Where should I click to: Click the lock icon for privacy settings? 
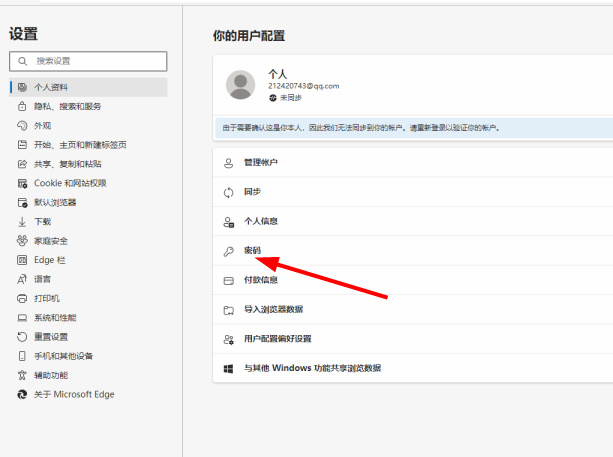22,106
